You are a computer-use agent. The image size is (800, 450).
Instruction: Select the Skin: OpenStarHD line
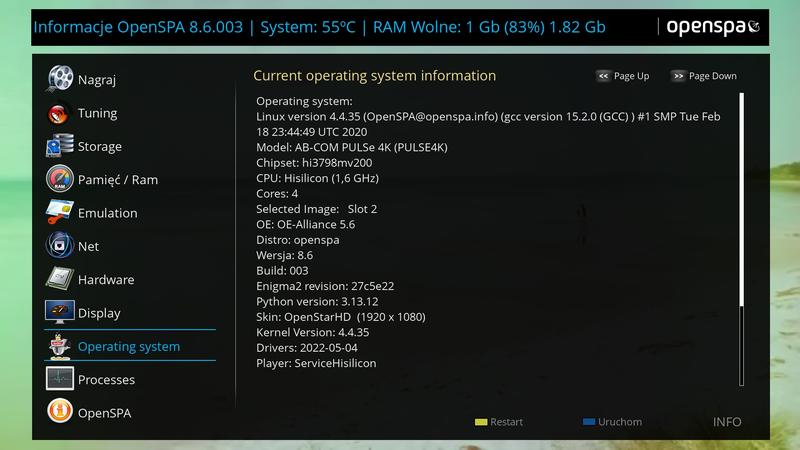pos(341,317)
